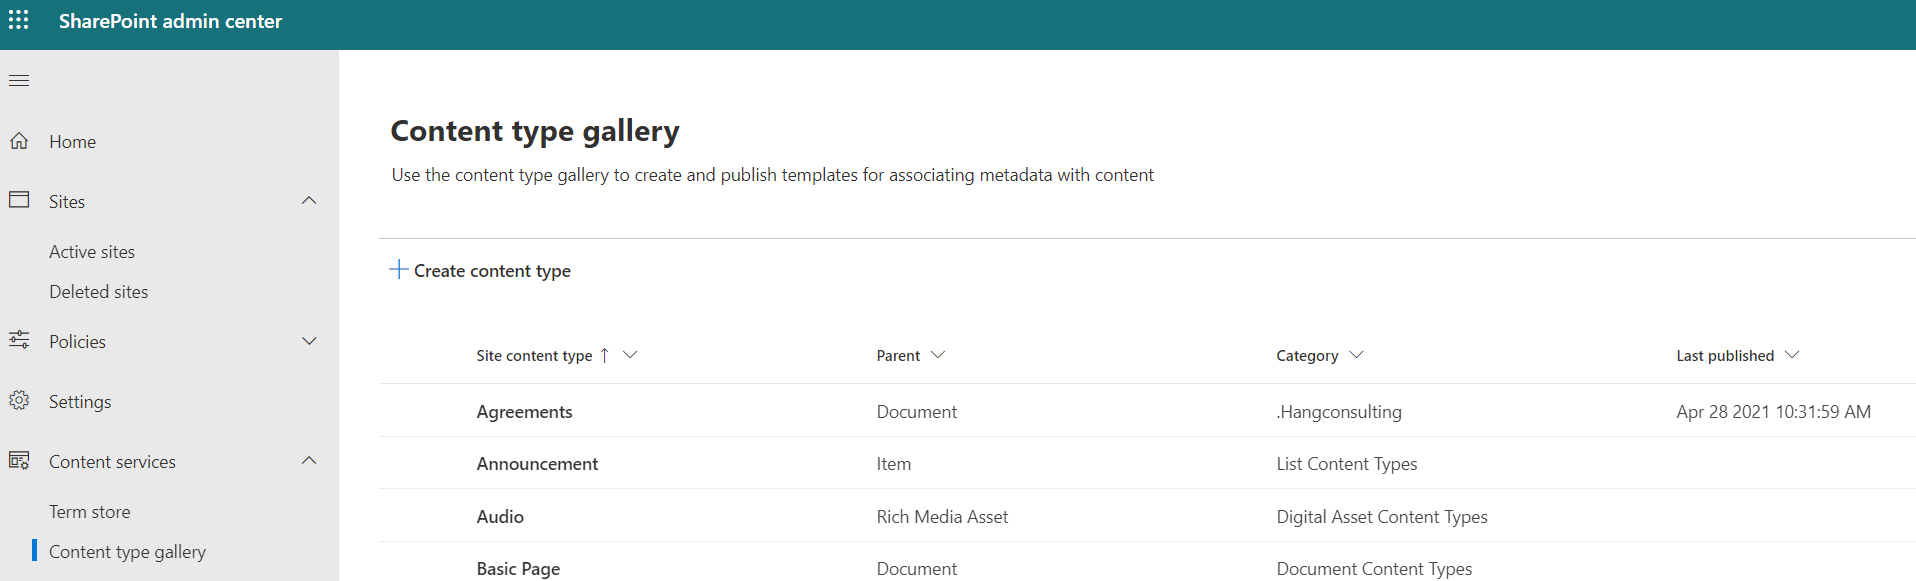
Task: Open the Last published column dropdown
Action: click(x=1793, y=355)
